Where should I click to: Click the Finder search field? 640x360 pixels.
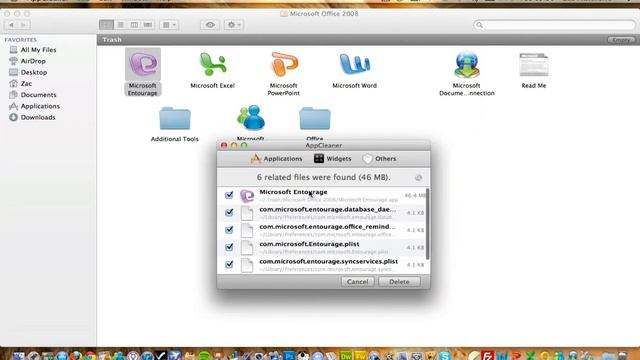tap(555, 25)
